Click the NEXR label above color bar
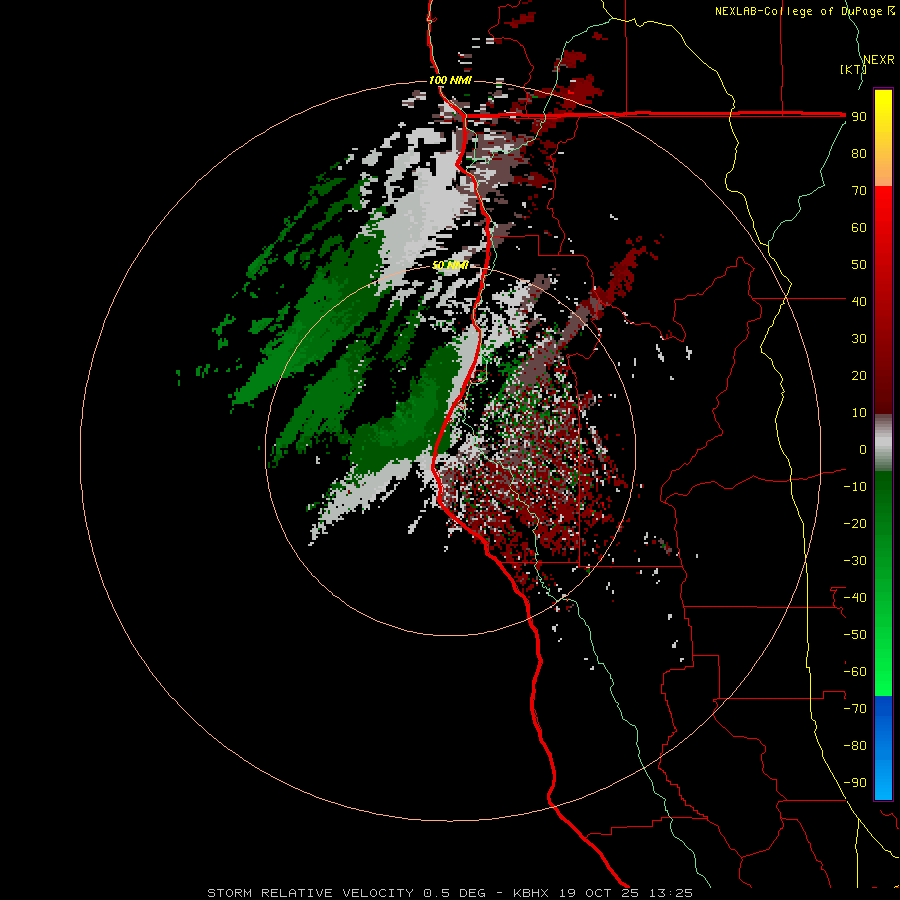900x900 pixels. (879, 60)
